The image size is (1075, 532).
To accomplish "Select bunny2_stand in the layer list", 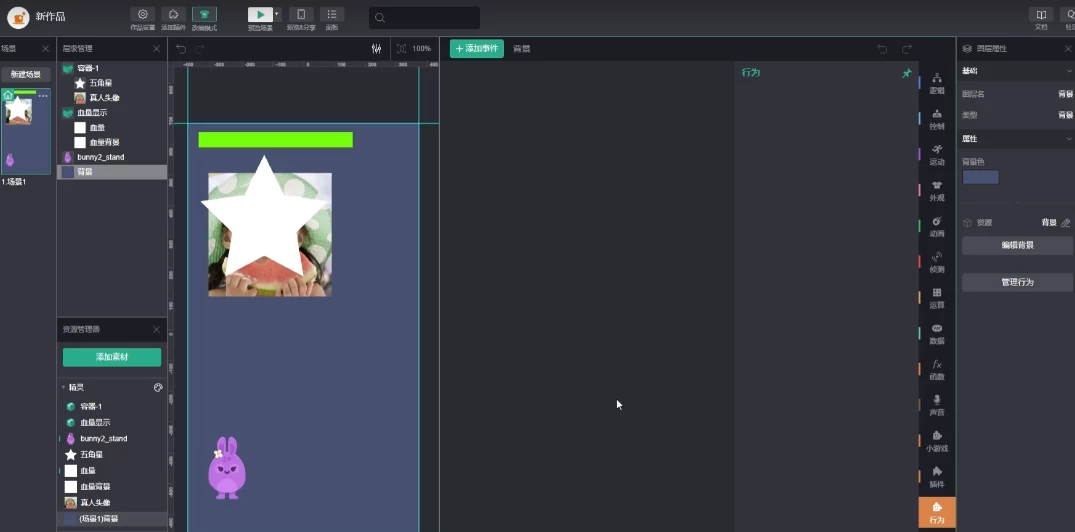I will [x=100, y=157].
